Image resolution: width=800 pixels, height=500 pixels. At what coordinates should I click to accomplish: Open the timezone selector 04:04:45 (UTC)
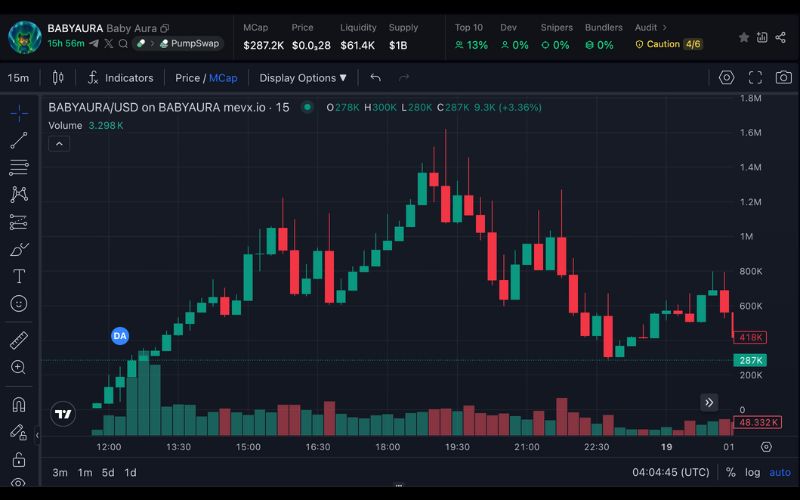point(670,472)
